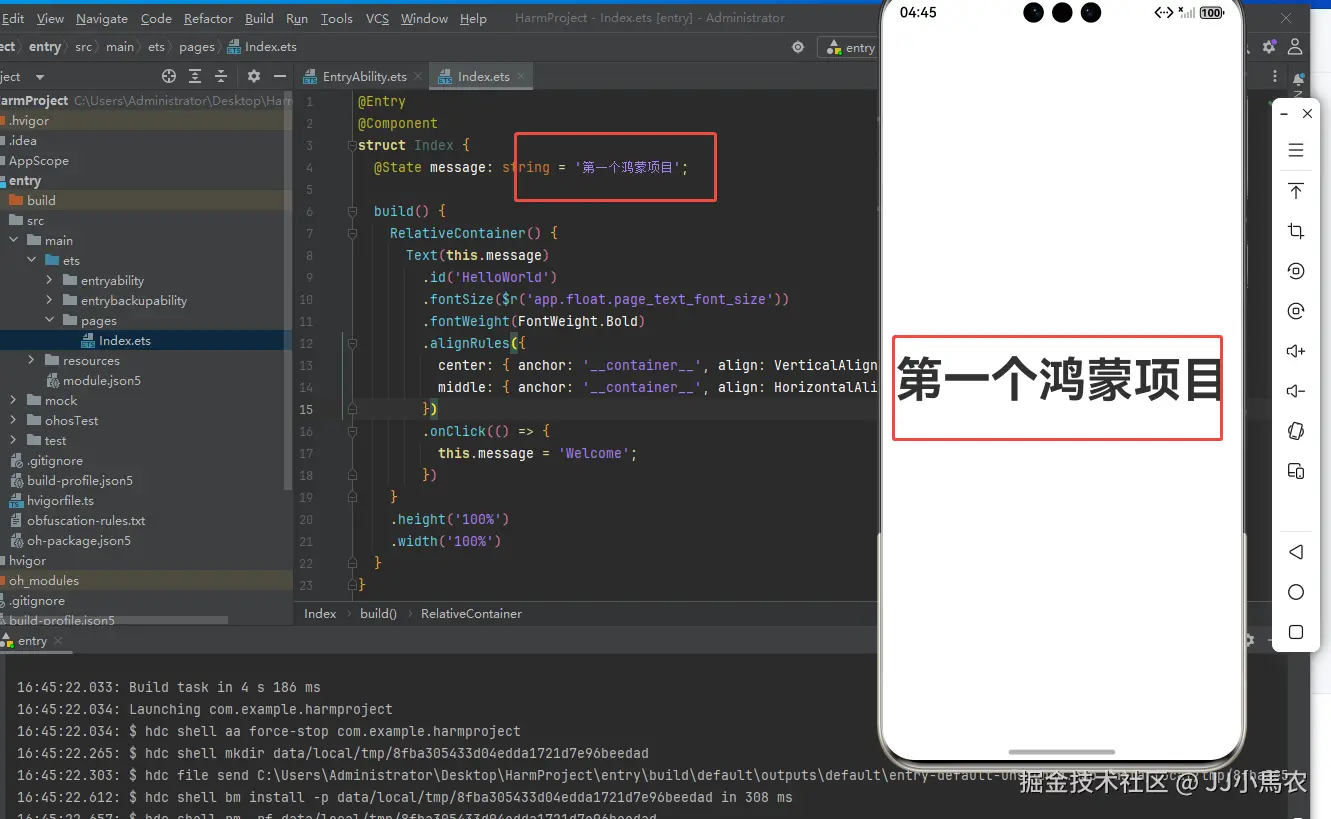Close the EntryAbility.ets tab
1331x819 pixels.
pyautogui.click(x=419, y=77)
